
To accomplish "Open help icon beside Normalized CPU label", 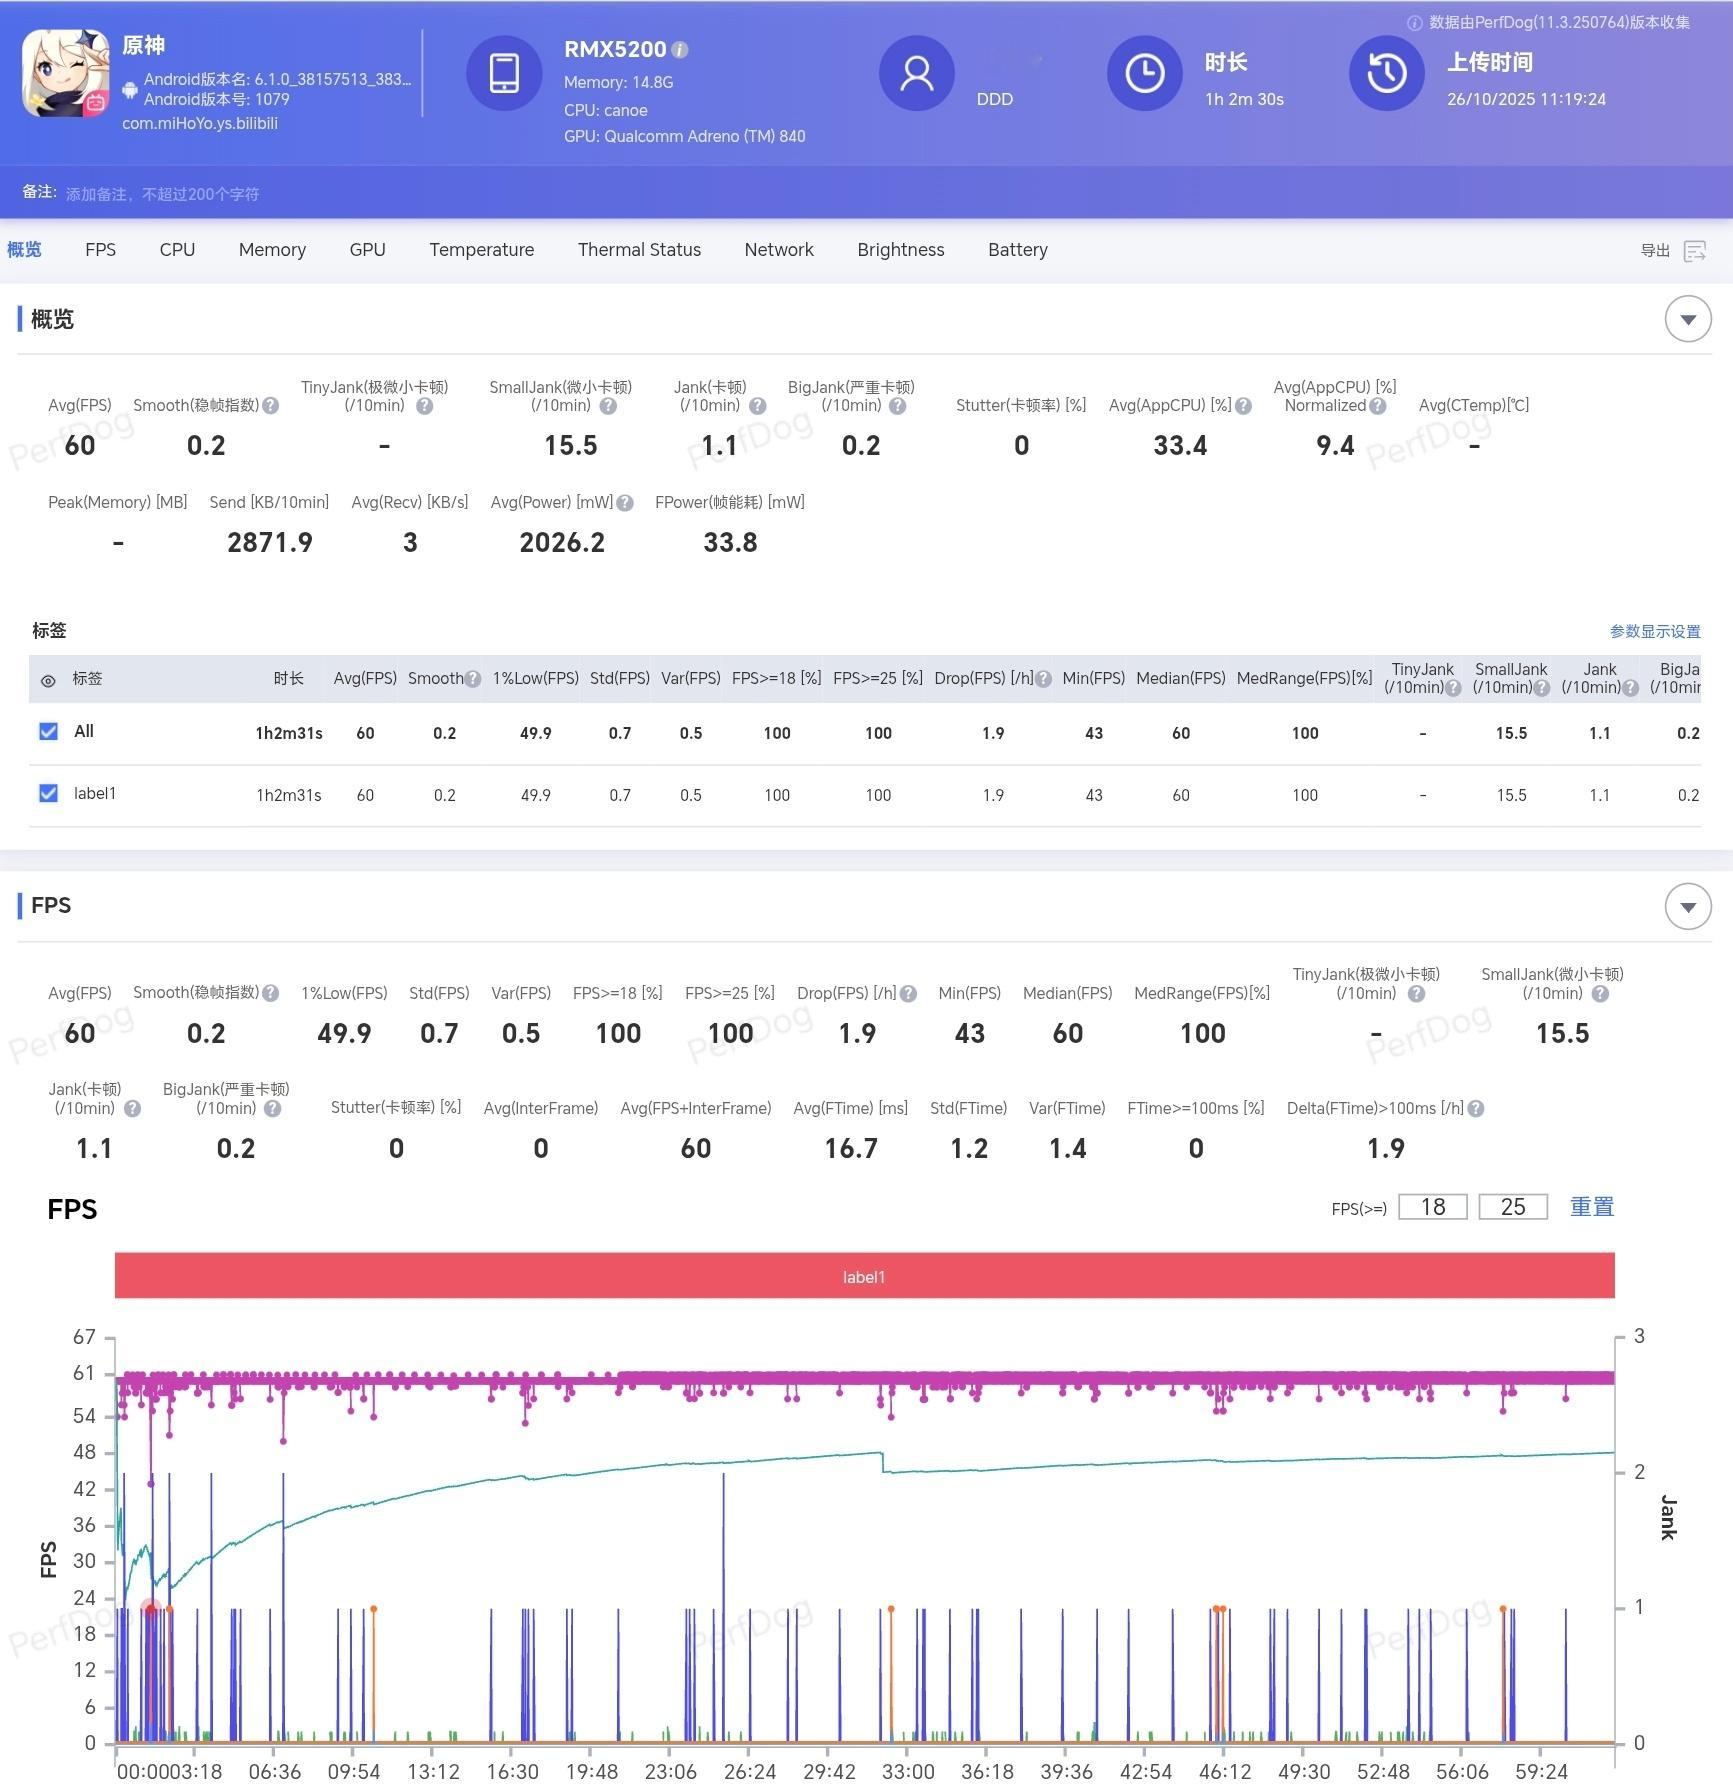I will 1378,406.
